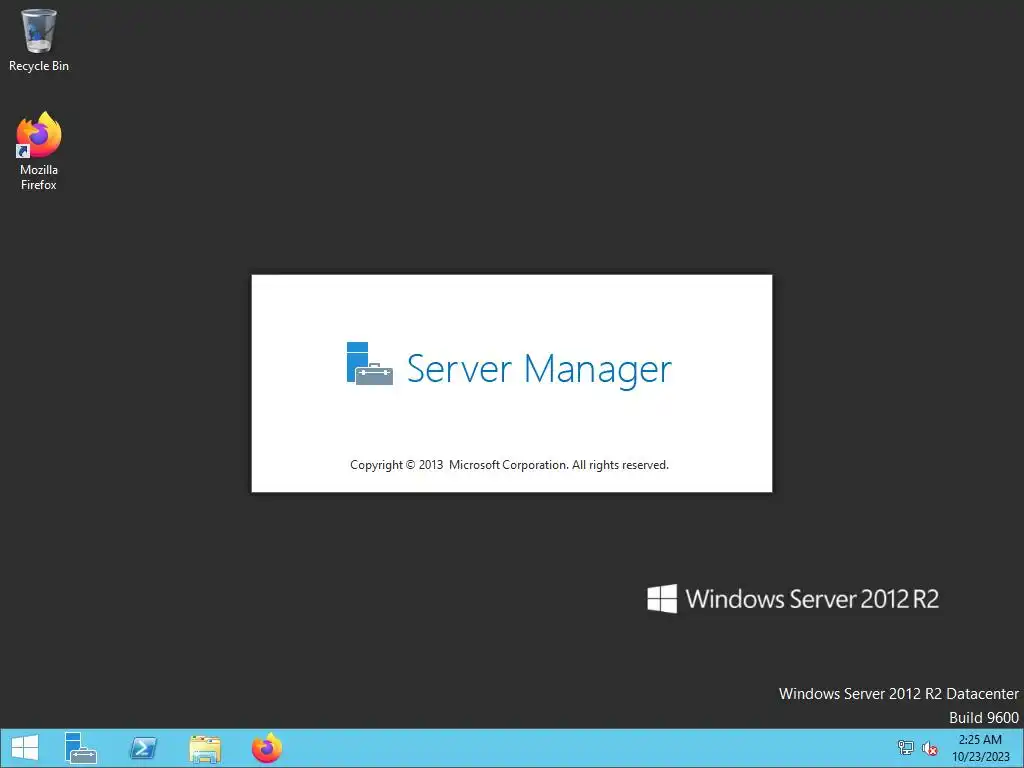The height and width of the screenshot is (768, 1024).
Task: Click the "Mozilla Firefox" label text
Action: [x=39, y=177]
